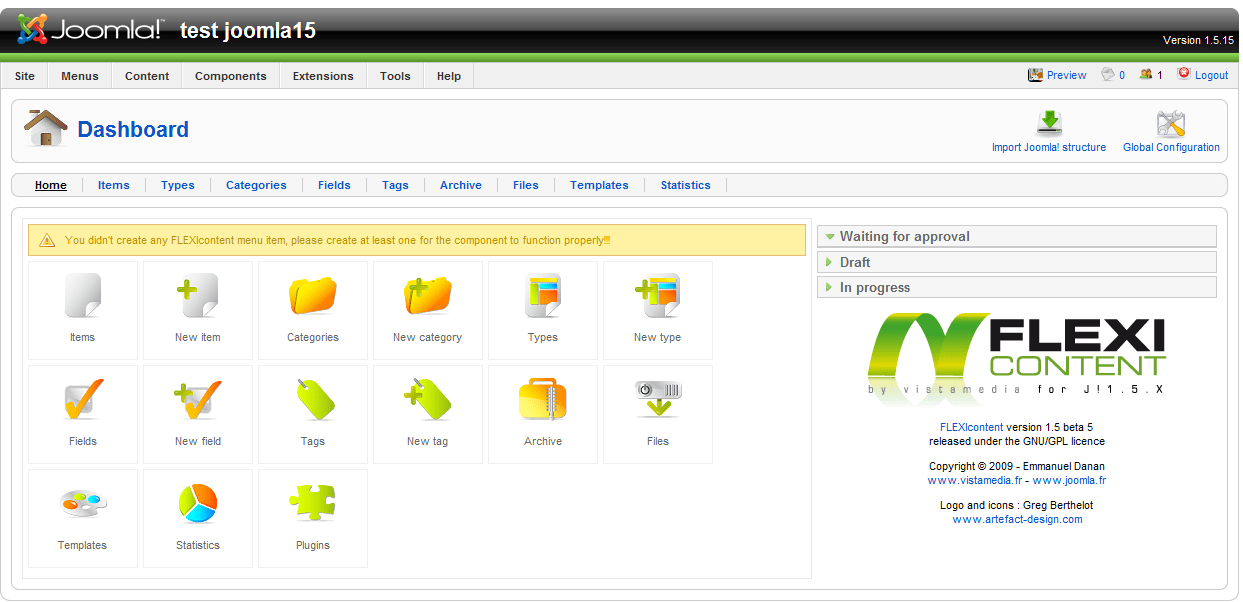Collapse the Waiting for approval panel
The height and width of the screenshot is (602, 1243).
(1017, 237)
